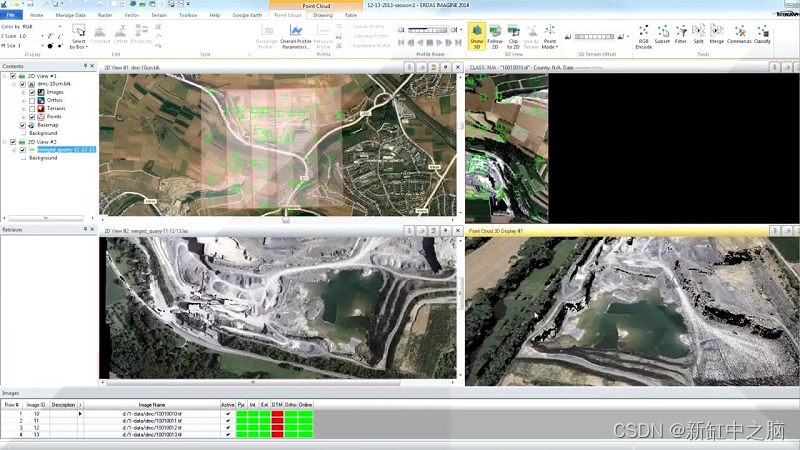This screenshot has width=800, height=450.
Task: Click the Select by Box tool
Action: (79, 36)
